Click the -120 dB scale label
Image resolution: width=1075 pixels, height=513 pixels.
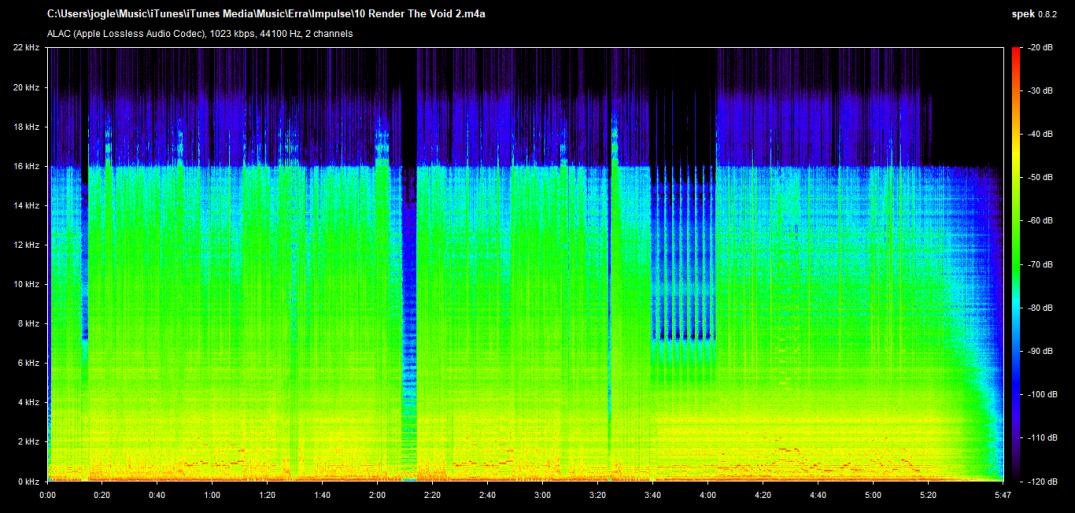(1042, 481)
